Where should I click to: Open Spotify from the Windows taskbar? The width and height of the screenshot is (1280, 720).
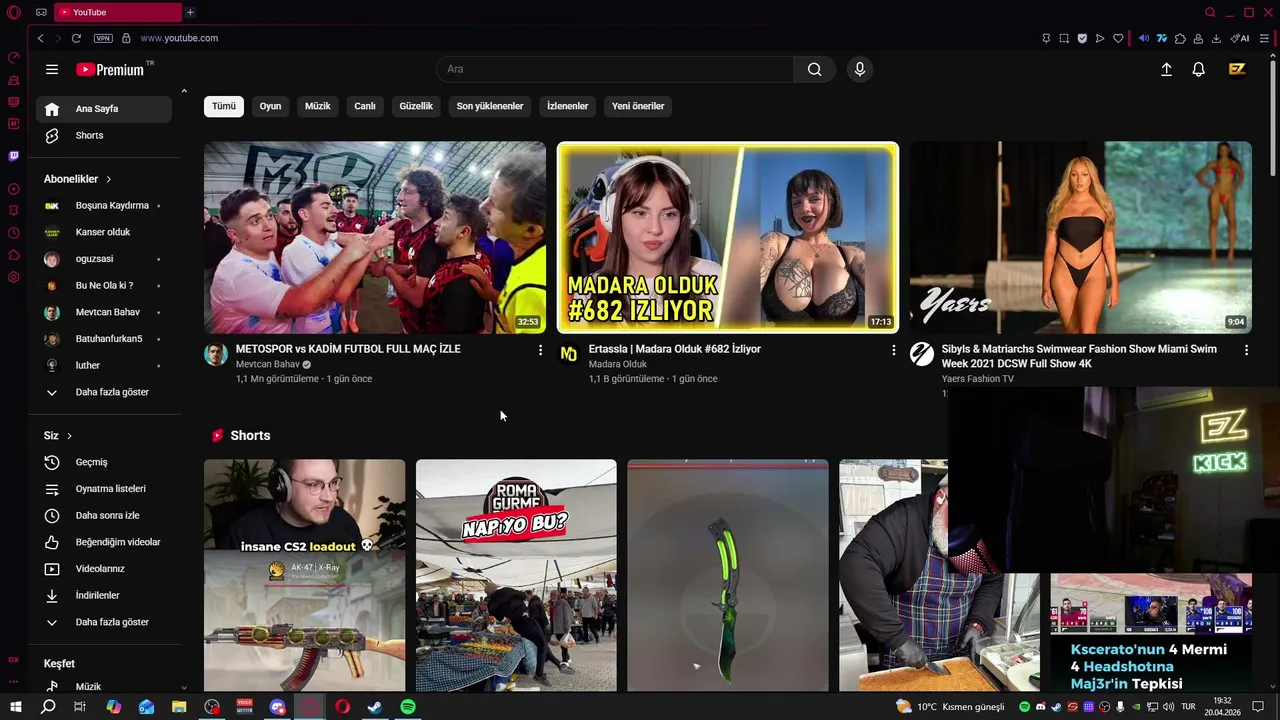(x=408, y=707)
